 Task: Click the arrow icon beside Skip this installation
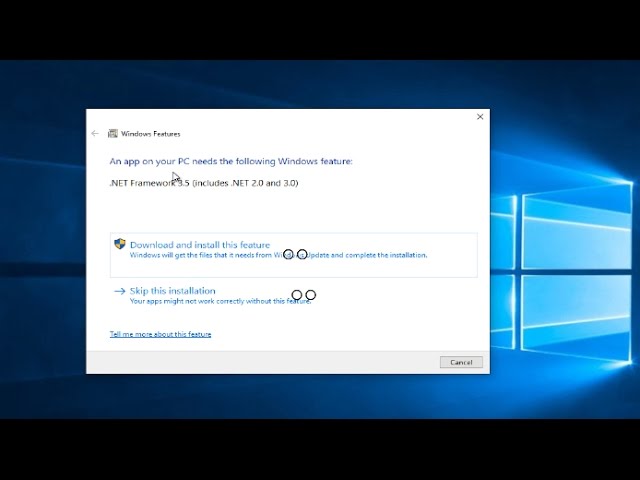tap(120, 291)
